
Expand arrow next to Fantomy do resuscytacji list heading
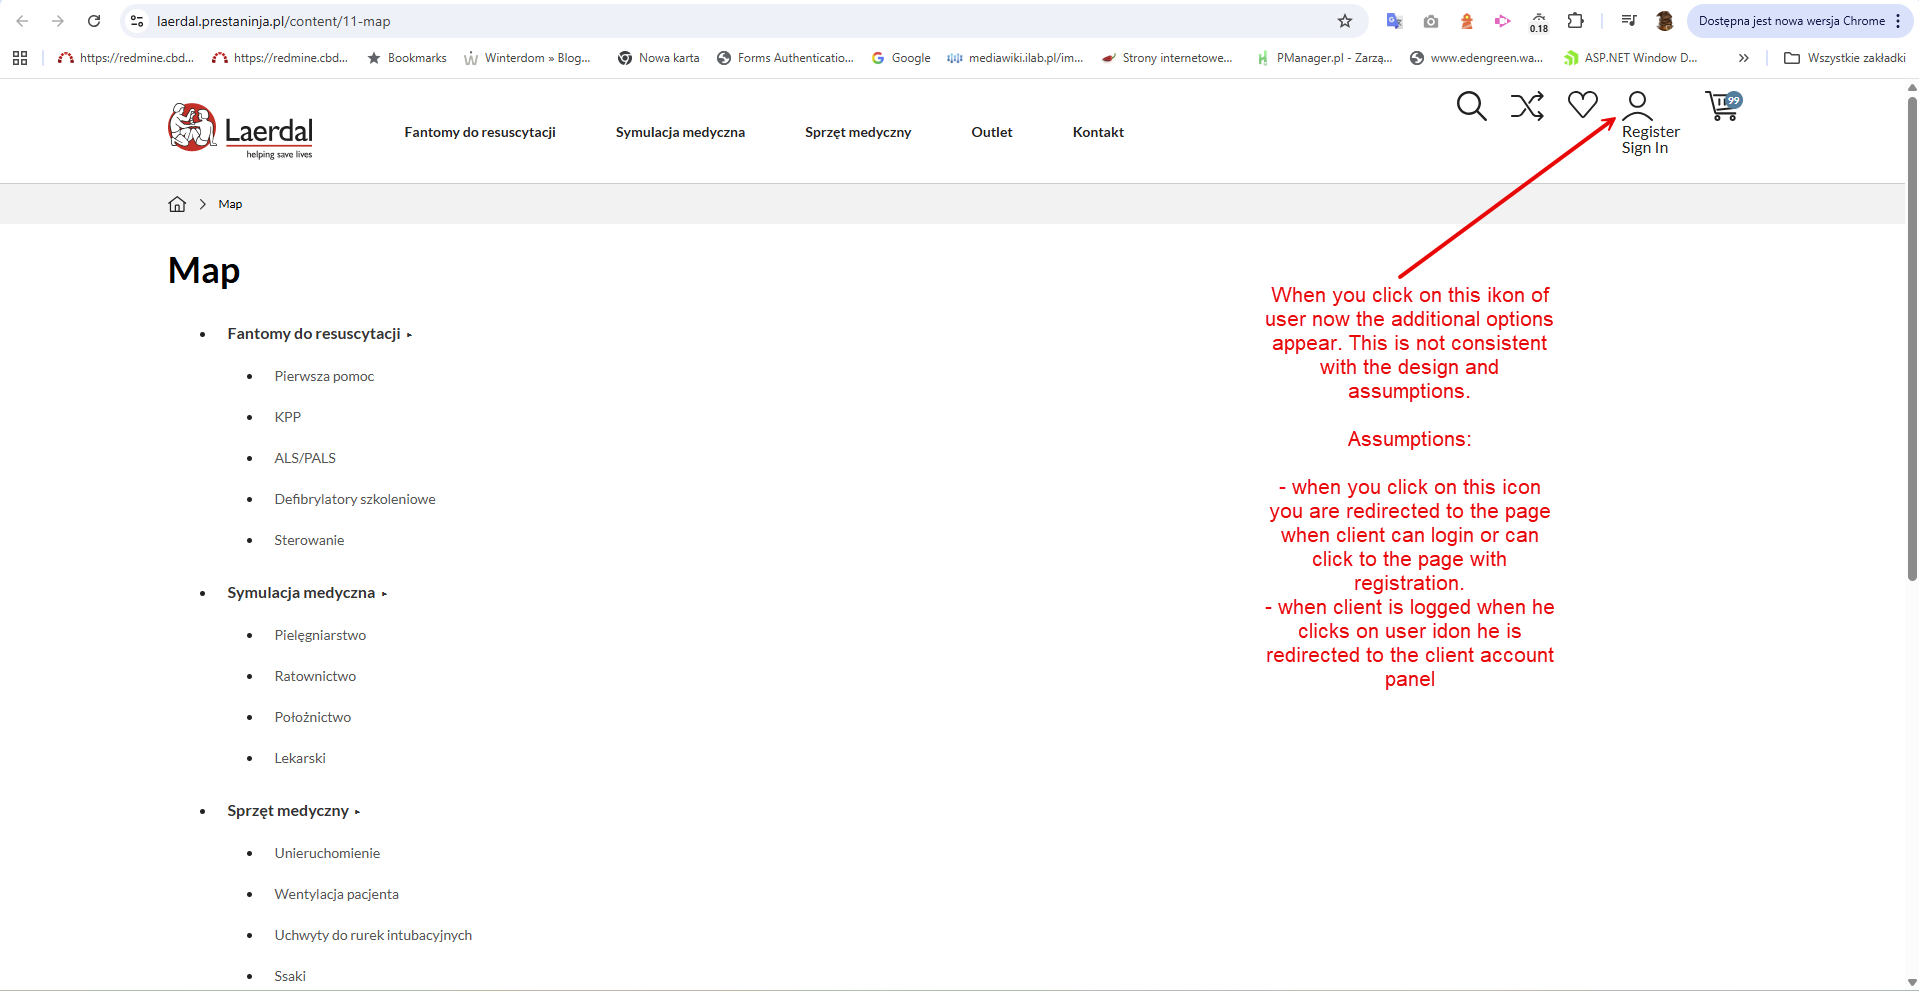click(x=409, y=335)
